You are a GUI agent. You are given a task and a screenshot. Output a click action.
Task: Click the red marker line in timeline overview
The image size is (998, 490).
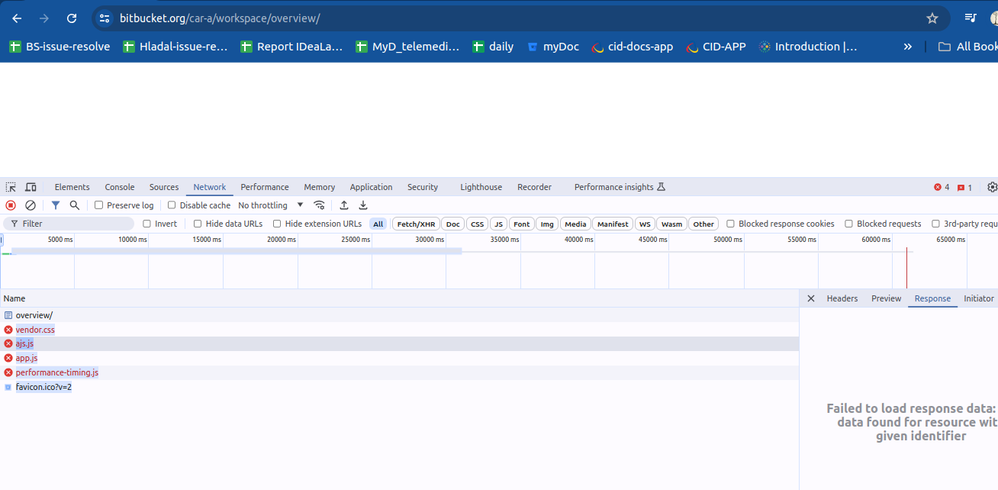coord(906,267)
